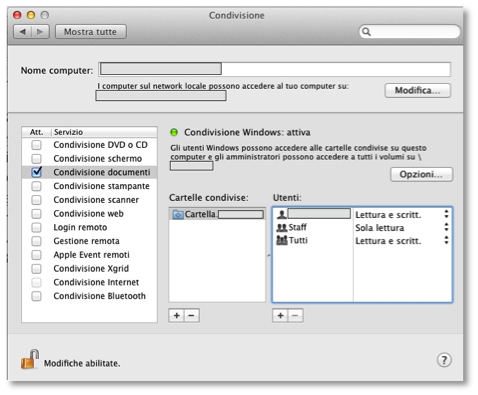This screenshot has height=395, width=478.
Task: Enable Condivisione stampante checkbox
Action: tap(36, 186)
